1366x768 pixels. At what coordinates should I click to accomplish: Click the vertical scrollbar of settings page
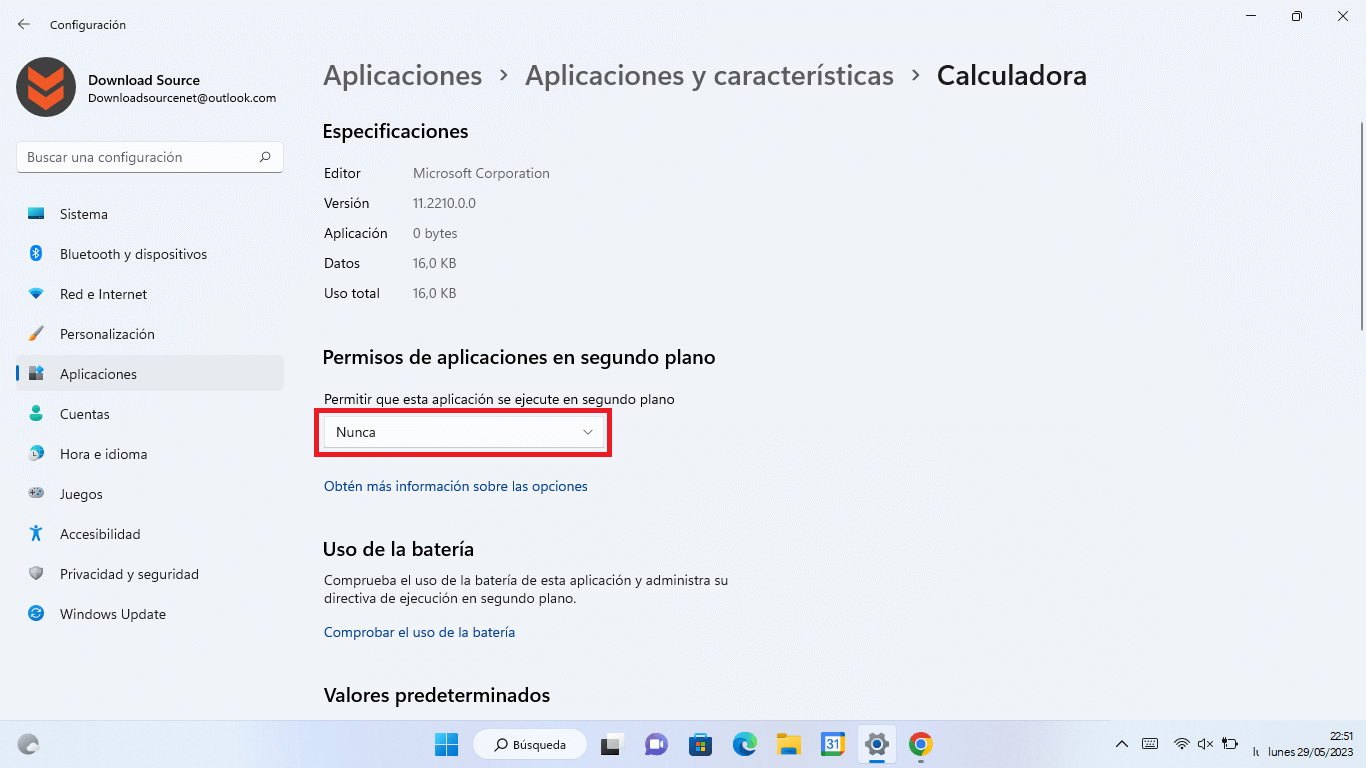click(1361, 226)
